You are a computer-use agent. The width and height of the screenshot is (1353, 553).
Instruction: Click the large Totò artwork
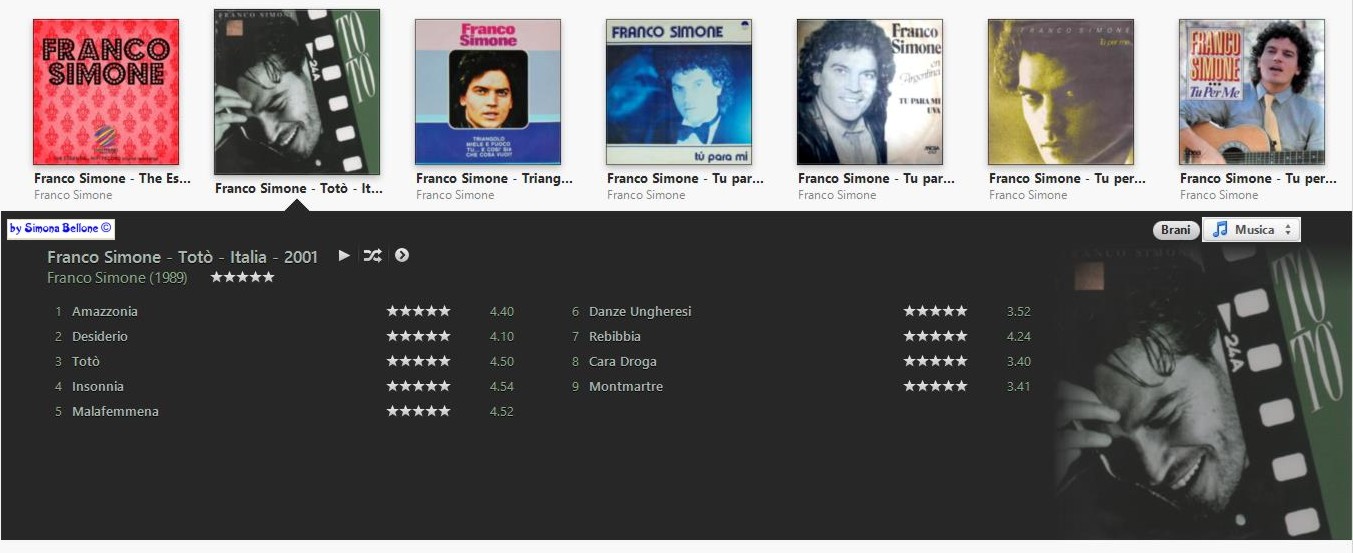(1202, 390)
